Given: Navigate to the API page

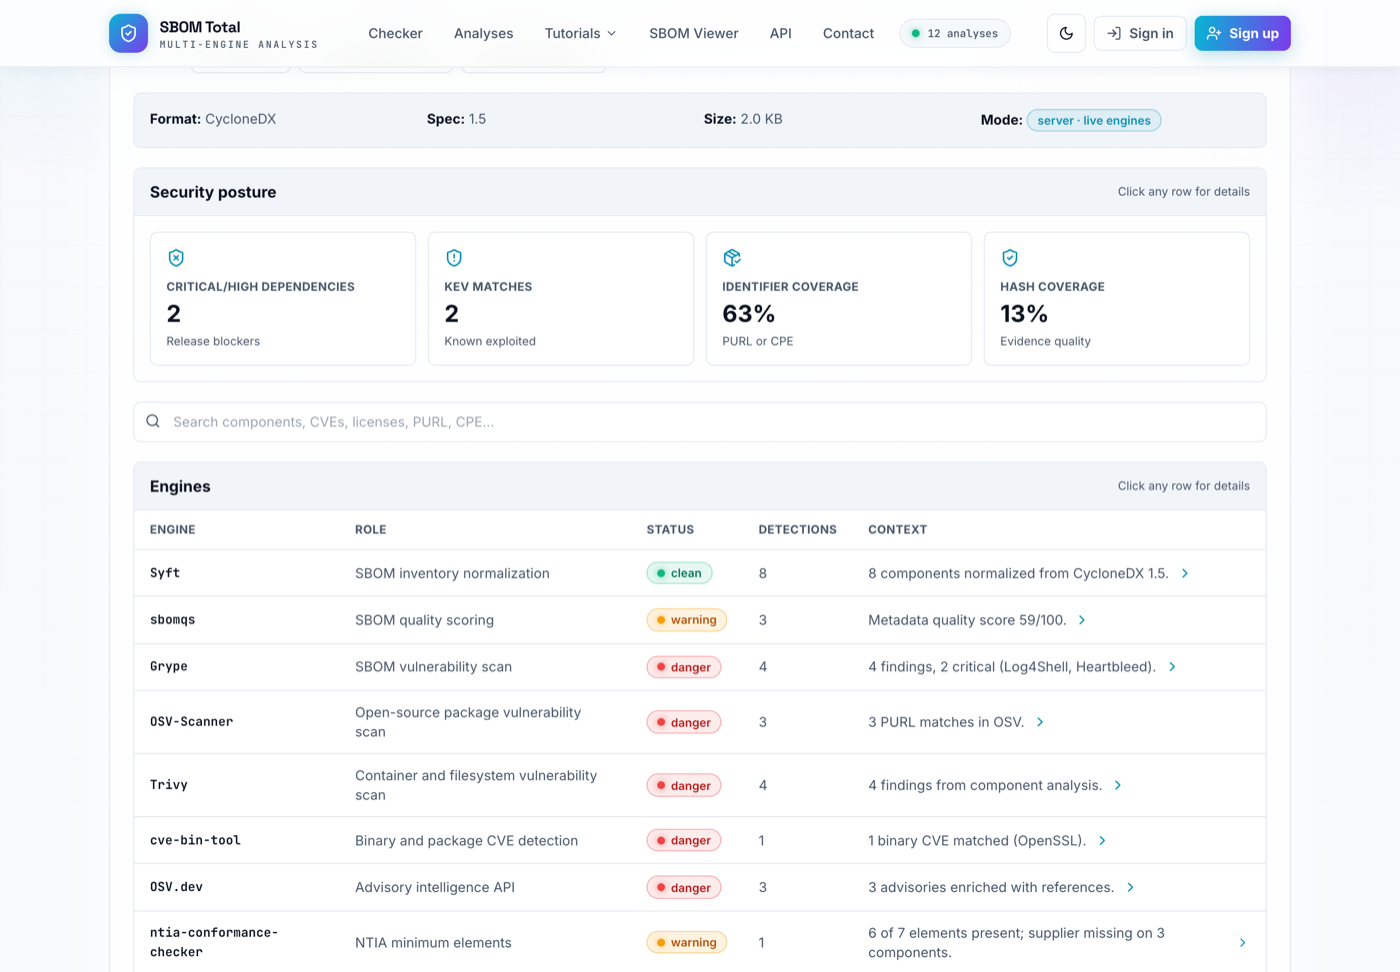Looking at the screenshot, I should [780, 33].
